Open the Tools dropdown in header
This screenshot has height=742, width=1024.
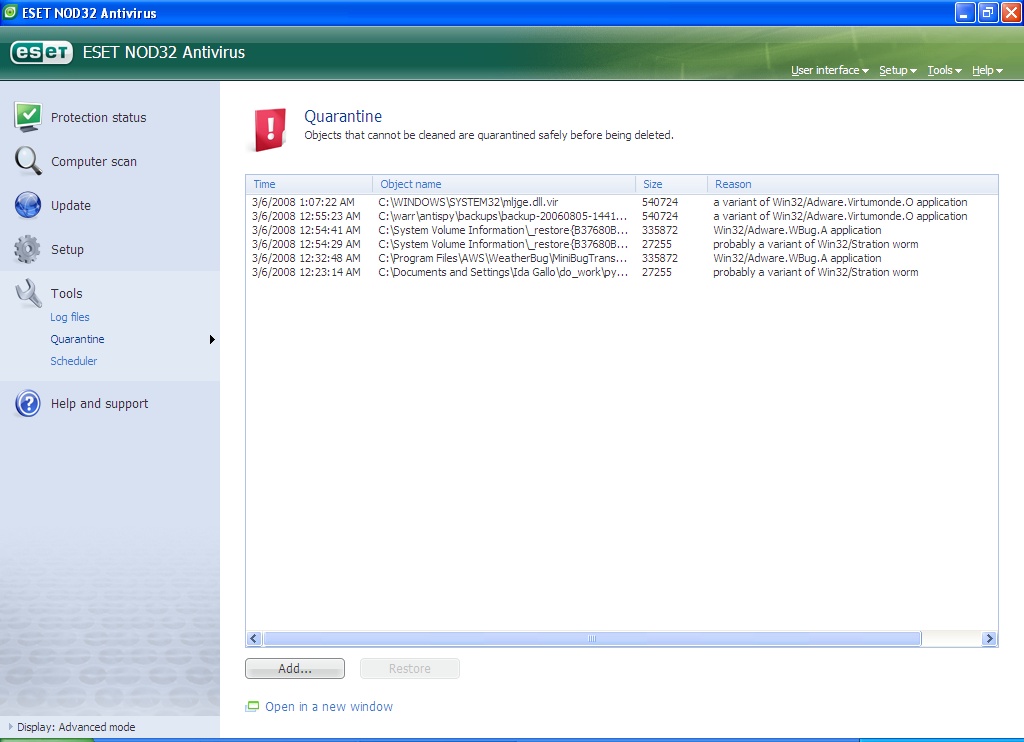click(944, 71)
